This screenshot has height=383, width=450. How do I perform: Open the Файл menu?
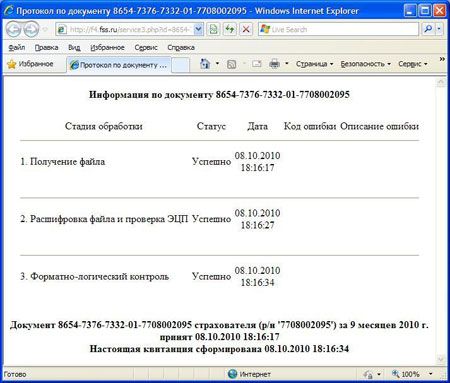click(17, 47)
